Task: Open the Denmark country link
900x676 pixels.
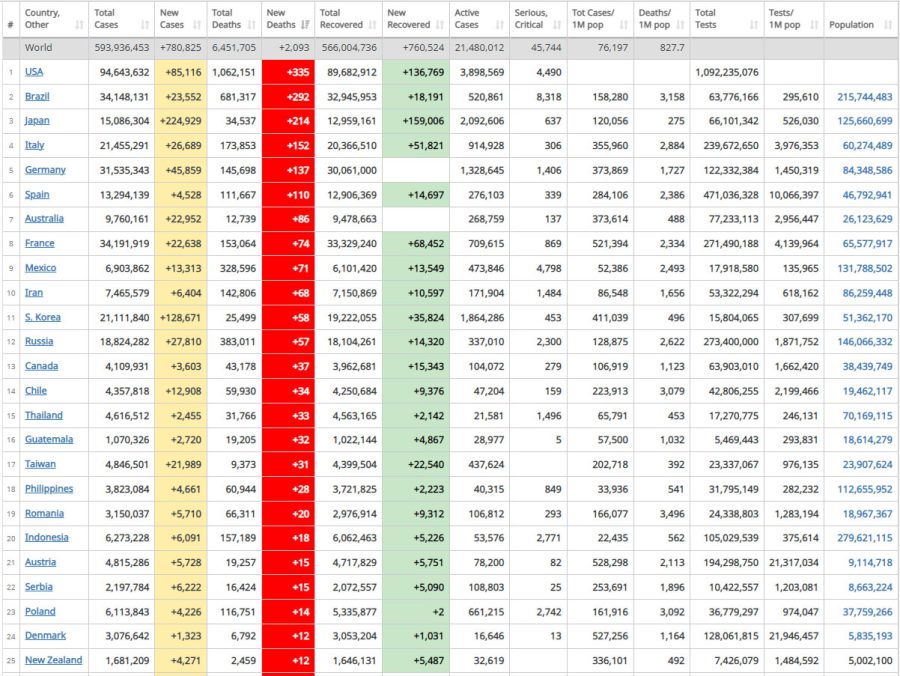Action: click(x=45, y=636)
